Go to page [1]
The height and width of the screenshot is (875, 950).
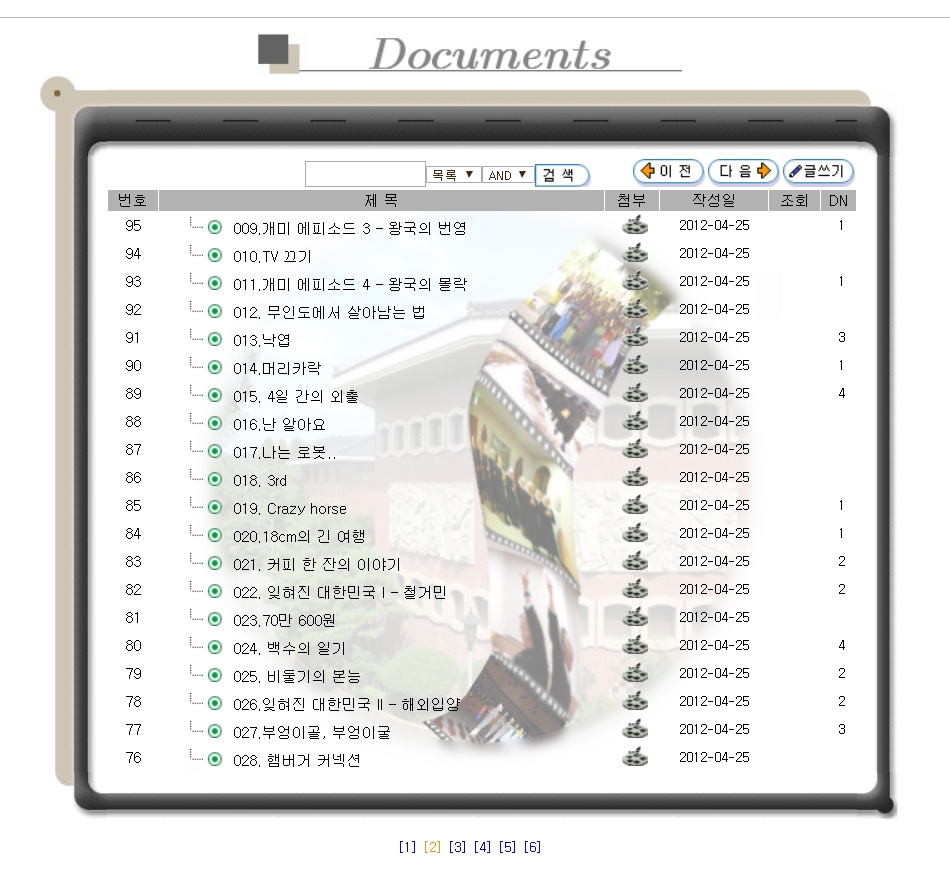click(407, 847)
